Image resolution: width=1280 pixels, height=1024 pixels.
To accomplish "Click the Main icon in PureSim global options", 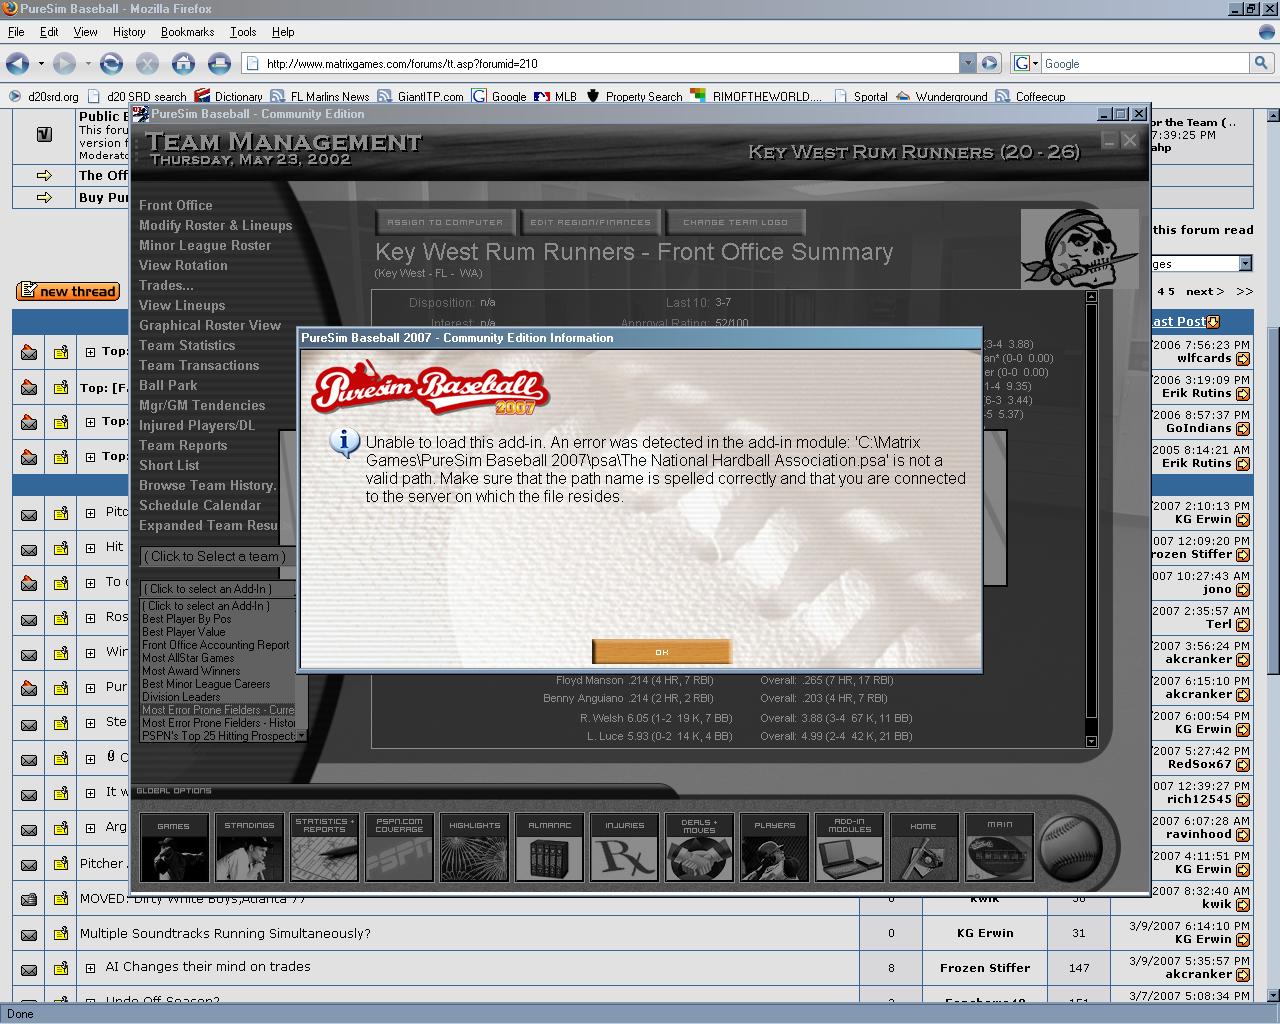I will [x=999, y=847].
